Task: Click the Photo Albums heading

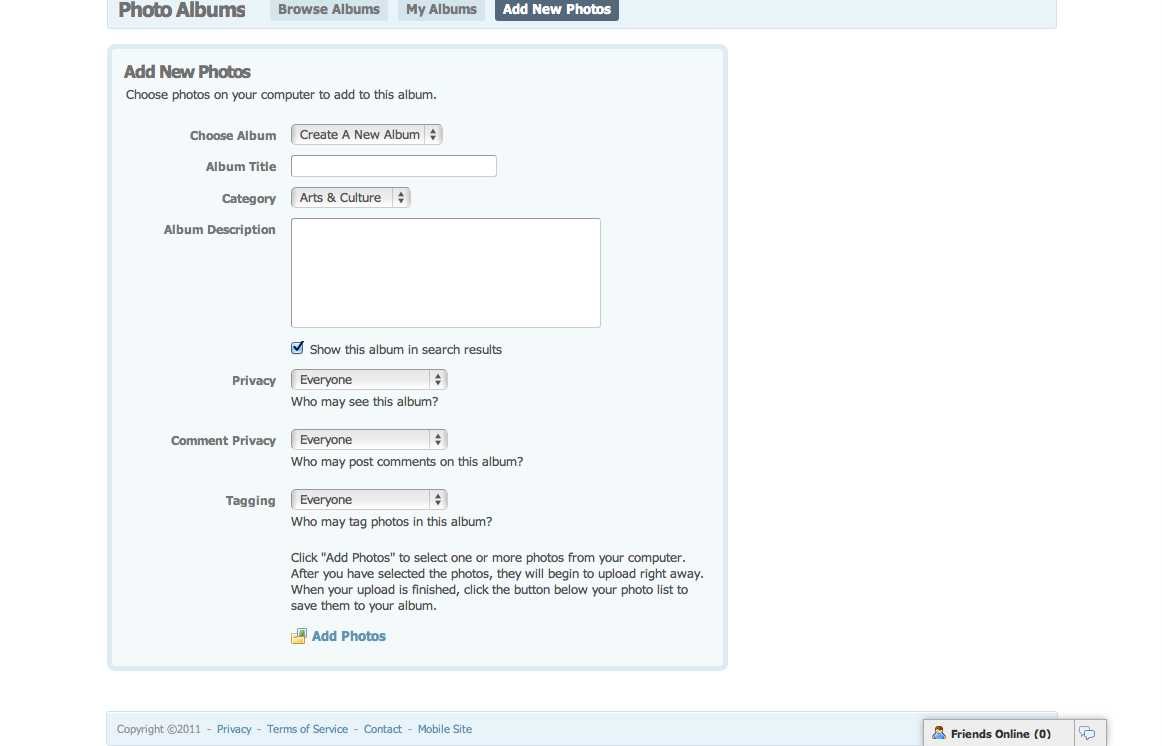Action: click(182, 10)
